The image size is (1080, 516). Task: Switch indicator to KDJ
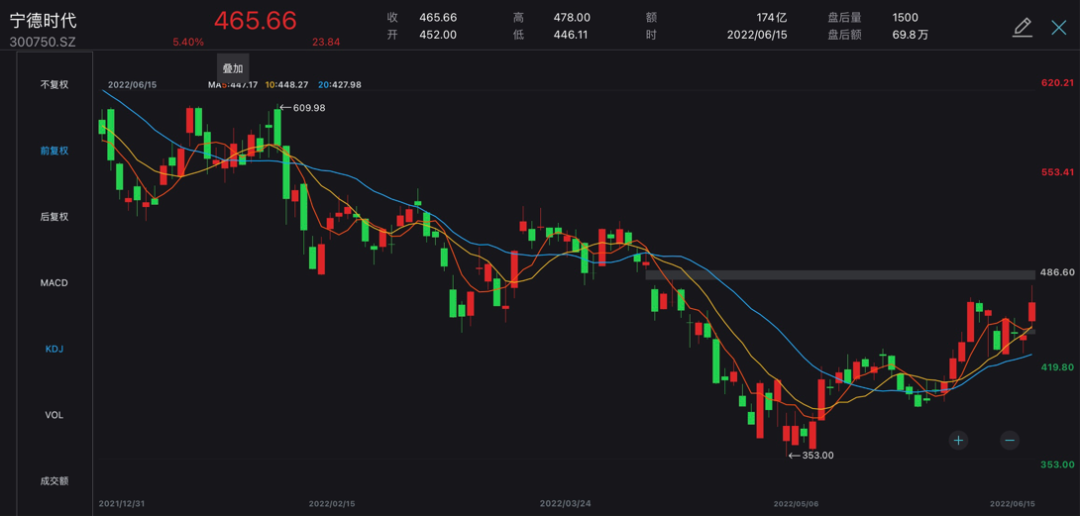pyautogui.click(x=54, y=349)
